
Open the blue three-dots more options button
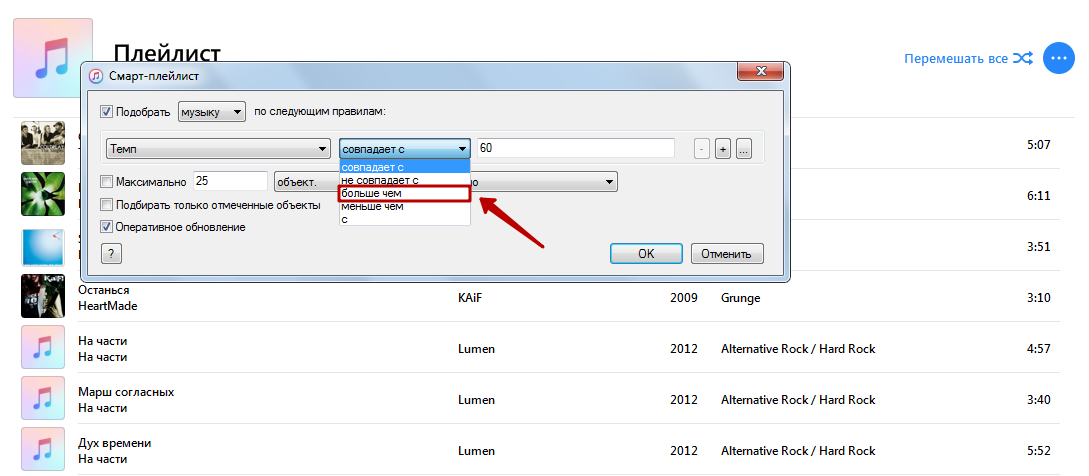[x=1058, y=59]
